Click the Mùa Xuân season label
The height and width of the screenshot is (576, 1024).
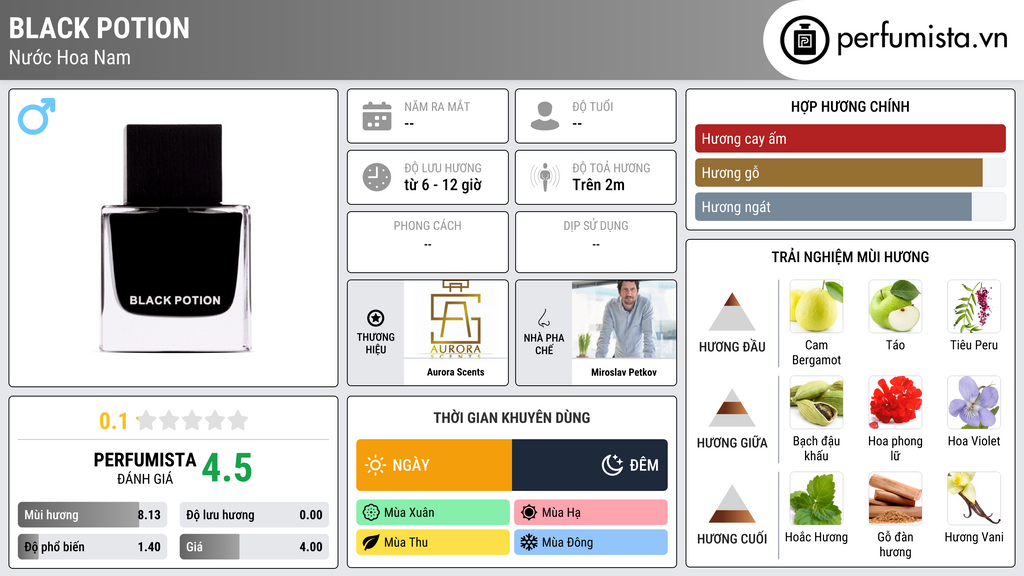[433, 513]
